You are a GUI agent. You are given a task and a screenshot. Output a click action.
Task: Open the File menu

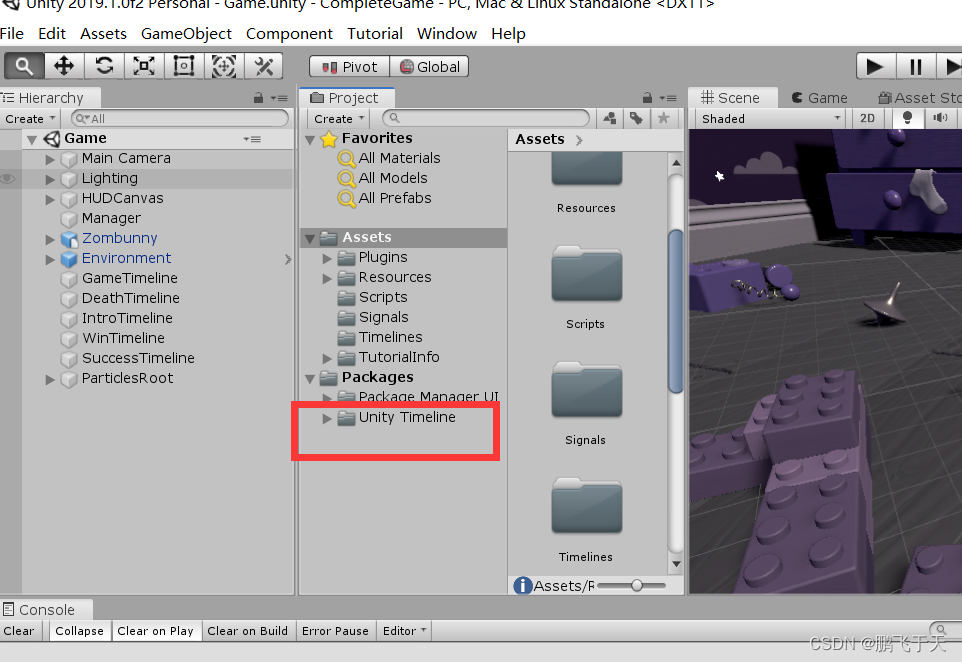[12, 34]
